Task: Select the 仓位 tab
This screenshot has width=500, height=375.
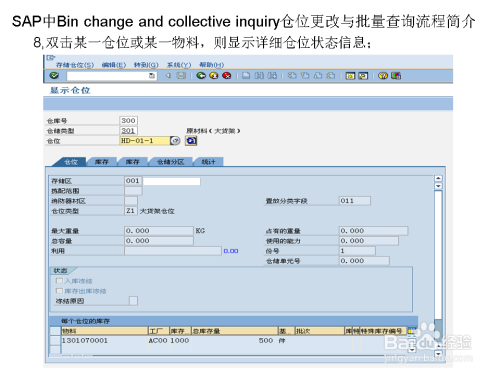Action: pyautogui.click(x=71, y=162)
